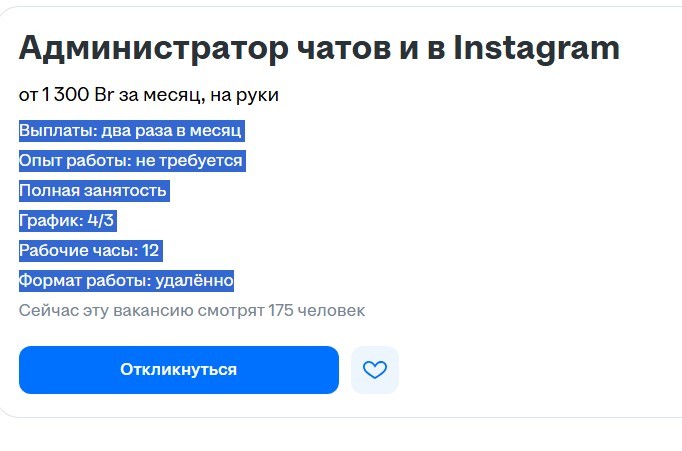
Task: Click the heart favorite icon
Action: 374,370
